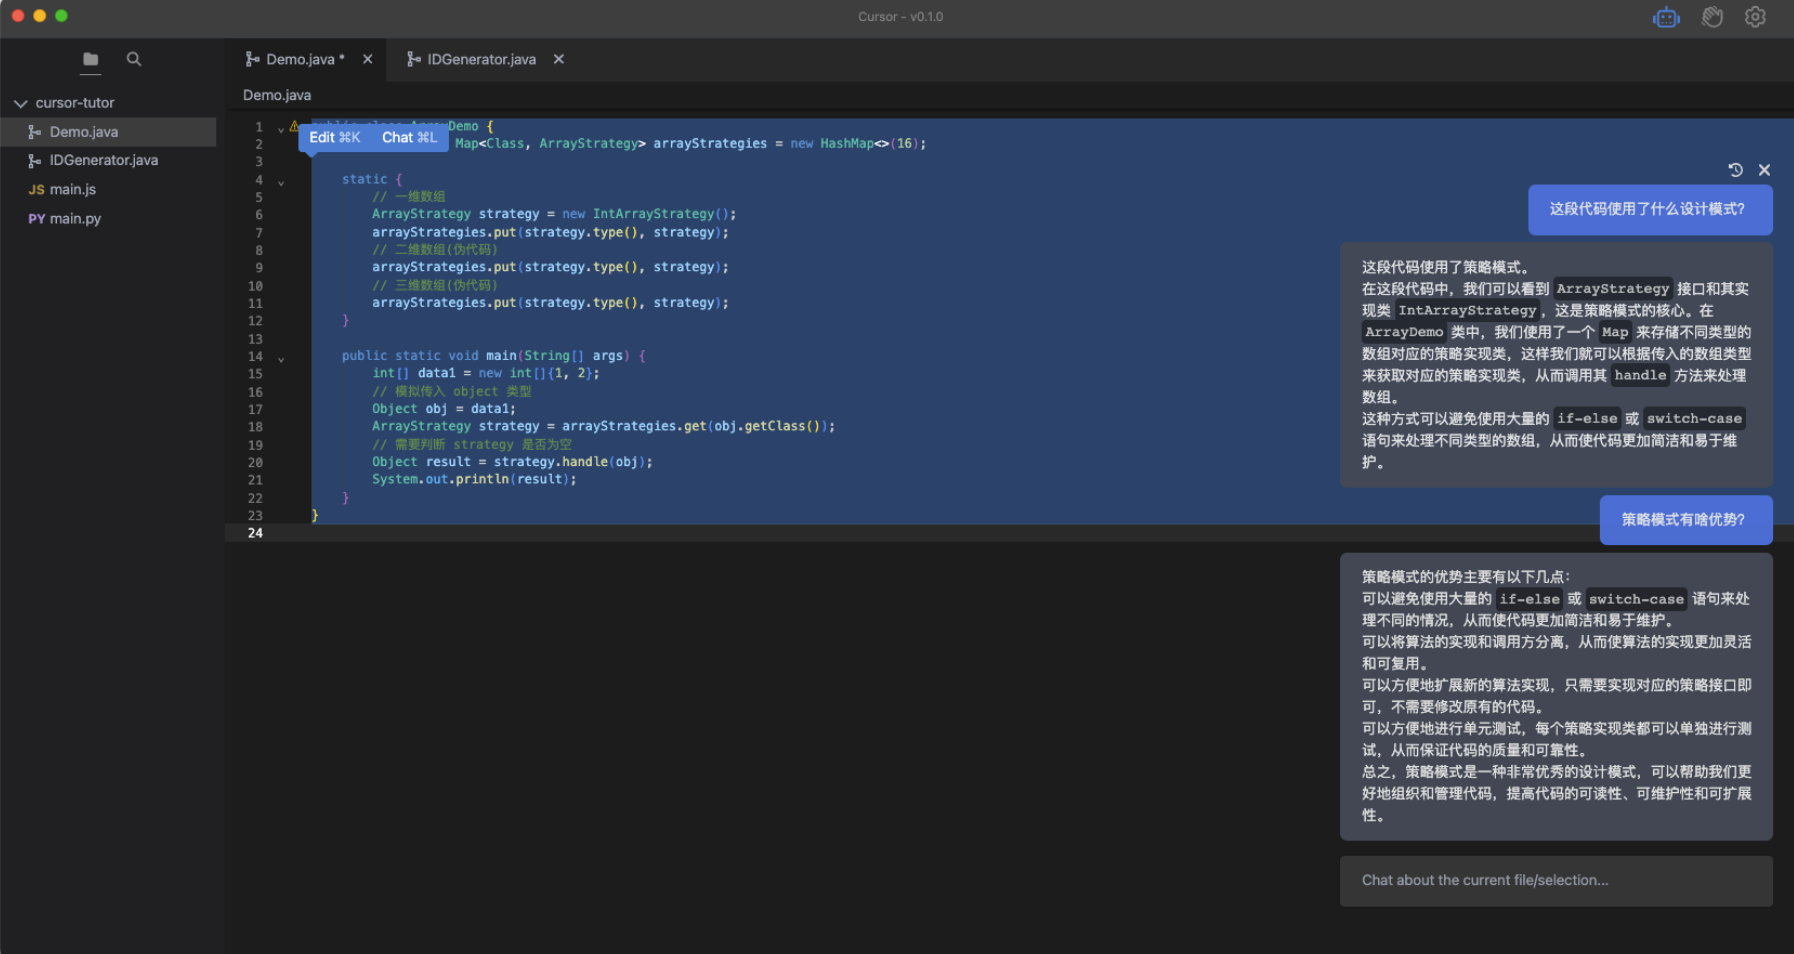Click the 'Object obj = data1;' line
Viewport: 1794px width, 954px height.
(x=444, y=409)
